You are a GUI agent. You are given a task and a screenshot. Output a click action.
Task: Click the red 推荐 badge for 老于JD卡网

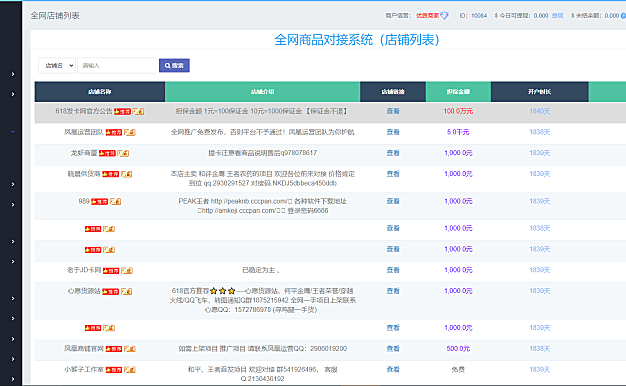coord(111,271)
